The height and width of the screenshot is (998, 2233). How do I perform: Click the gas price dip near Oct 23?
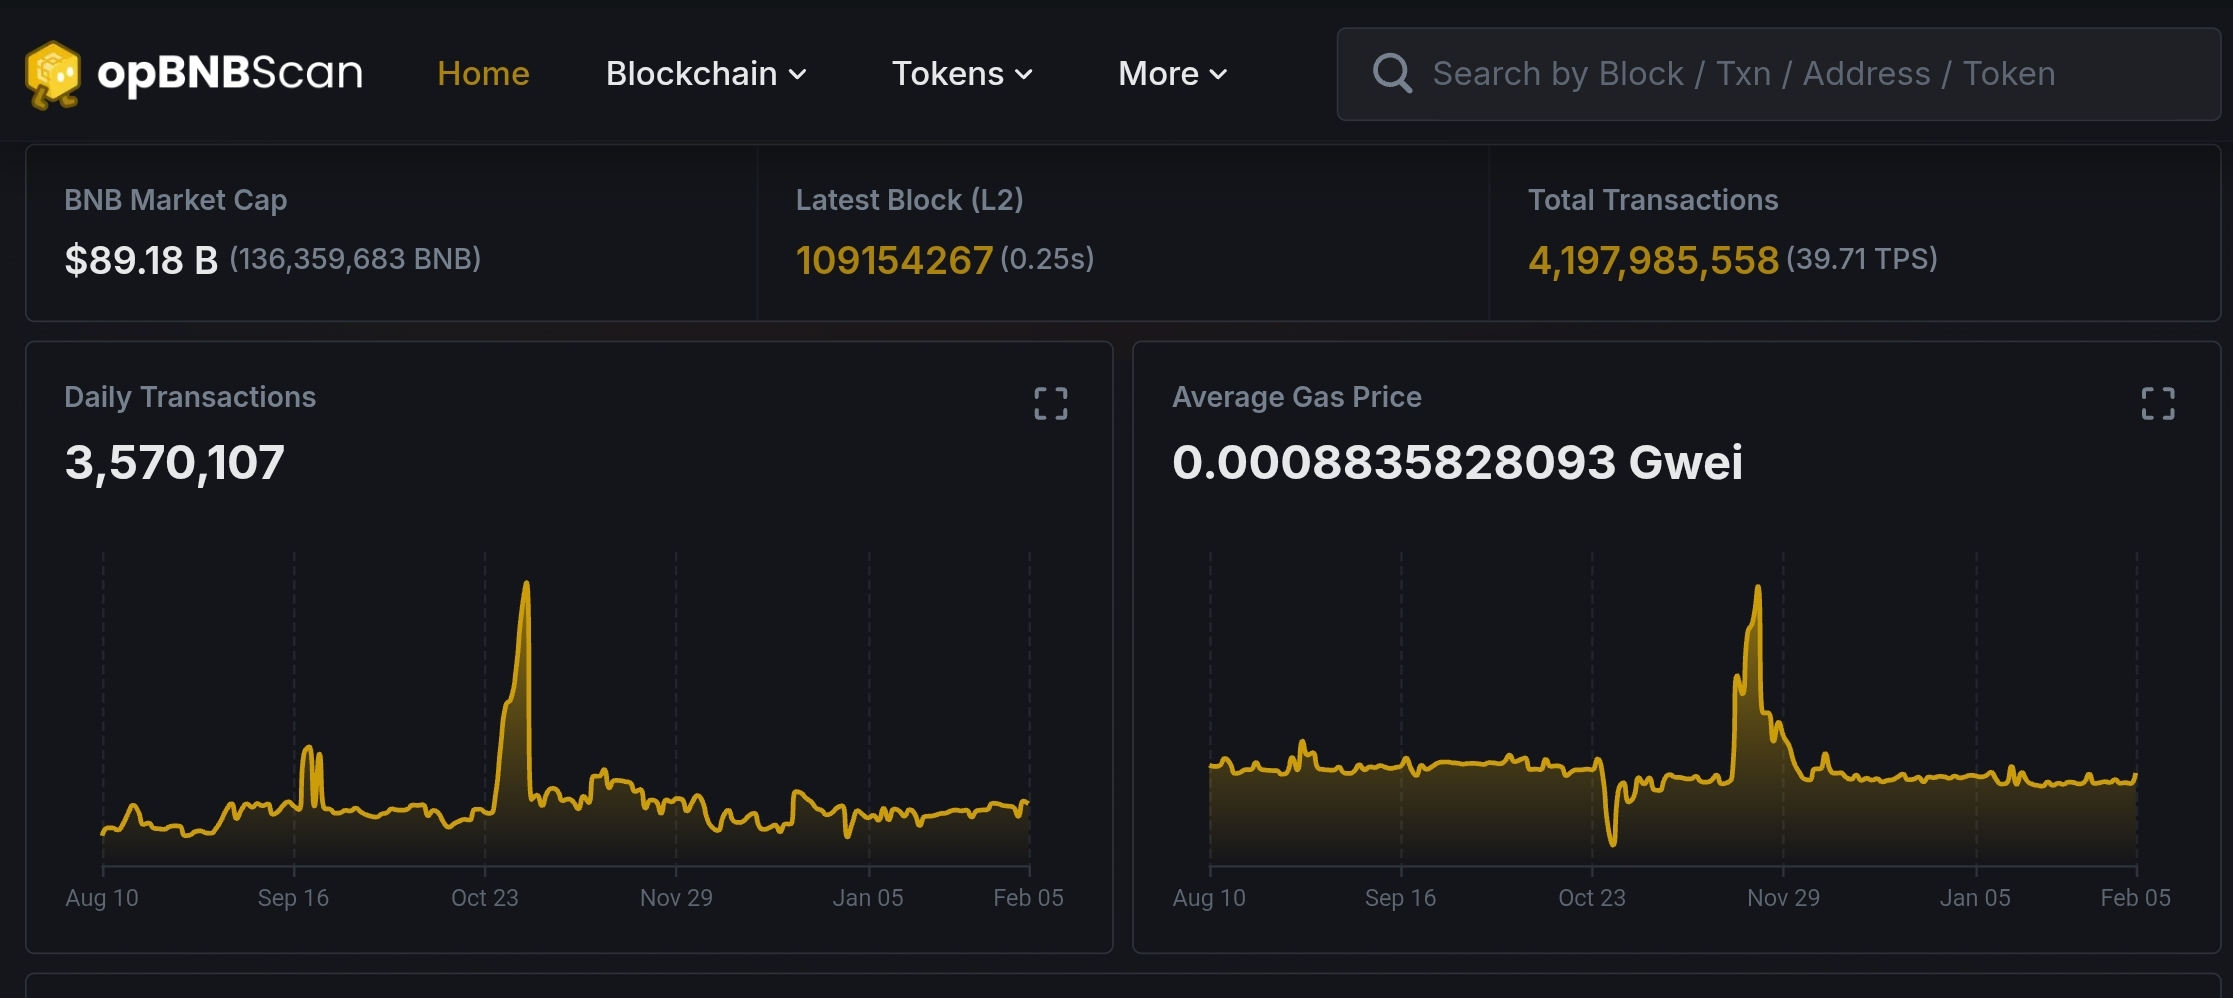[x=1612, y=842]
